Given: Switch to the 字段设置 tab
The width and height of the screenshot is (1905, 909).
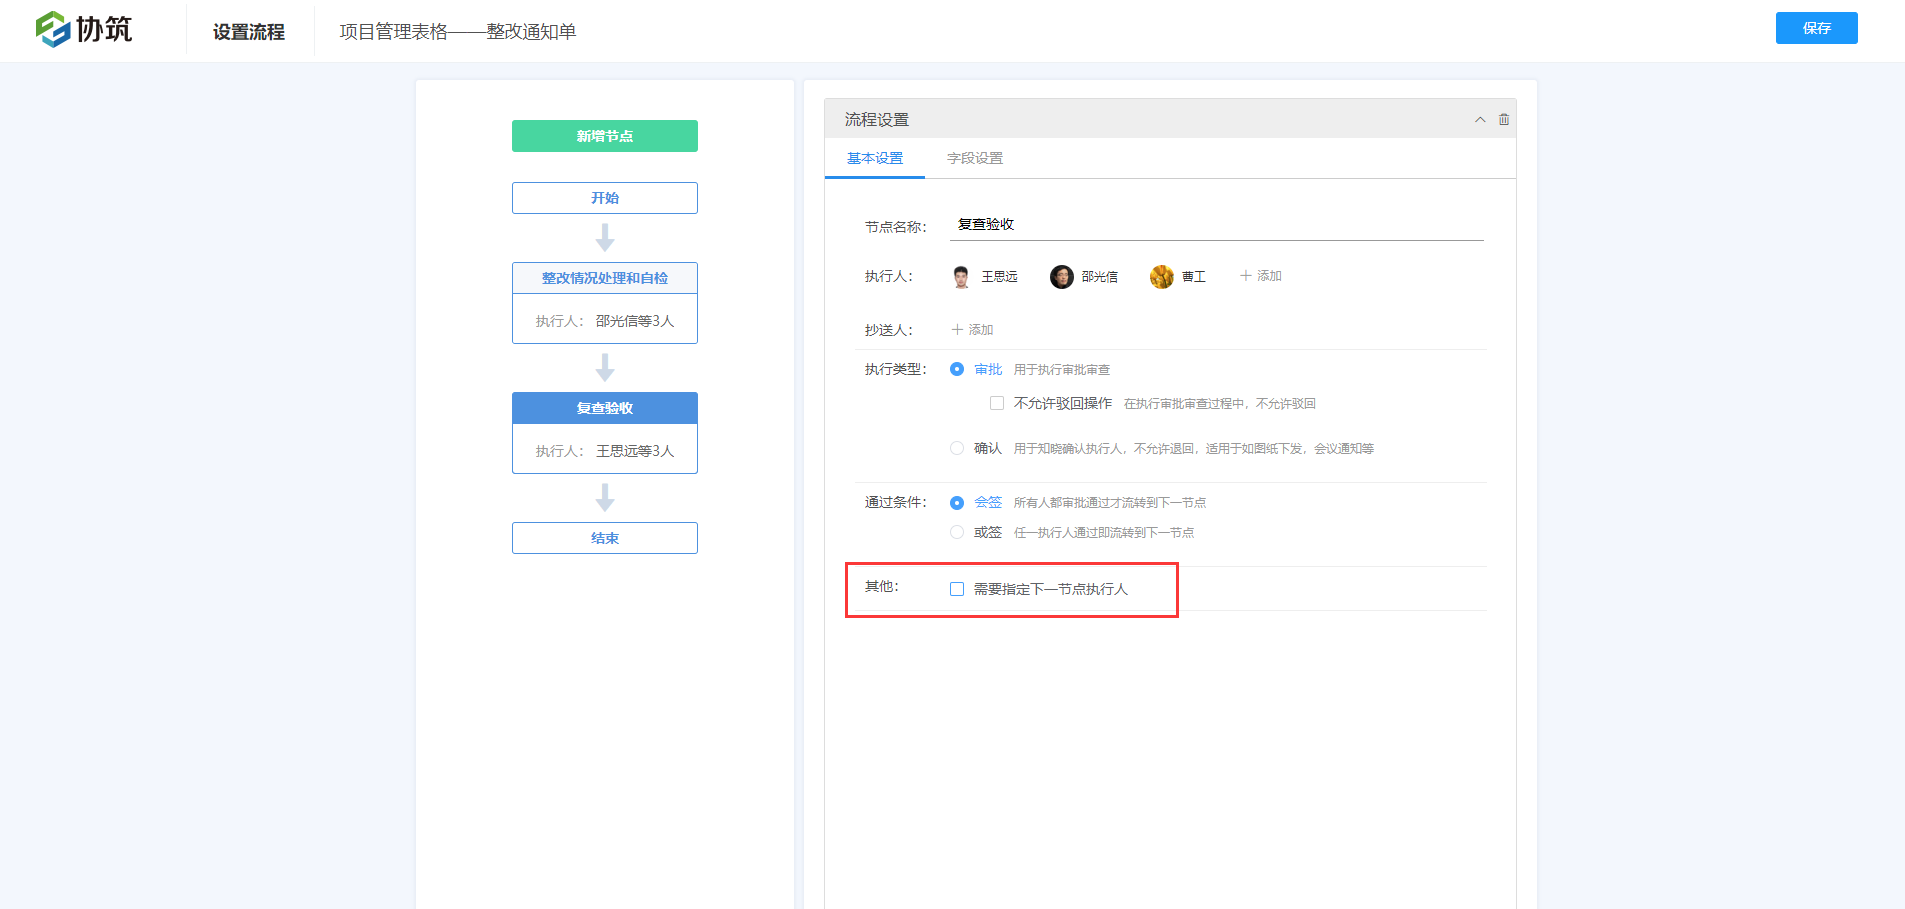Looking at the screenshot, I should 975,158.
